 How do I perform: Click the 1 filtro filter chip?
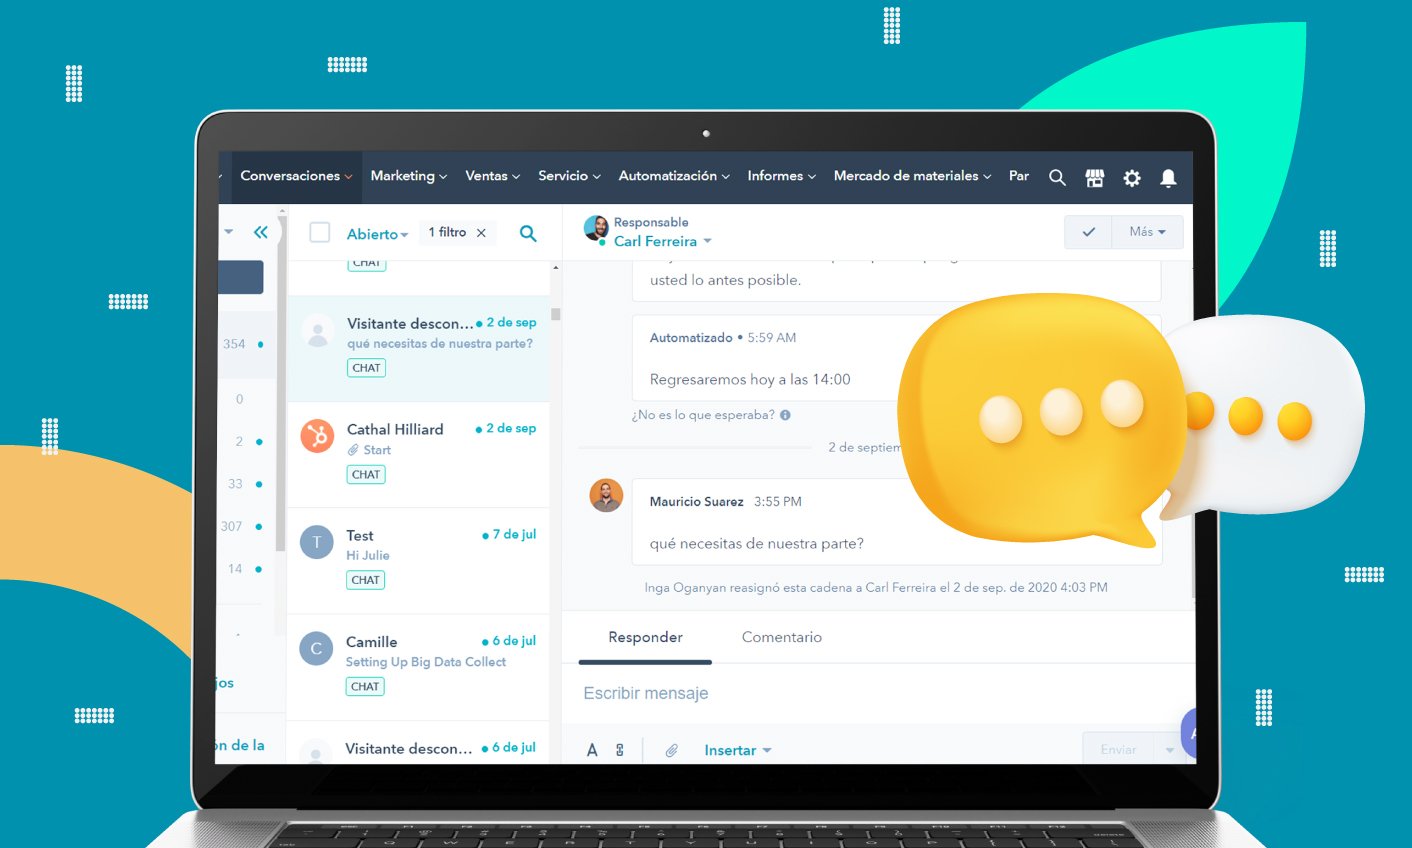click(x=457, y=233)
